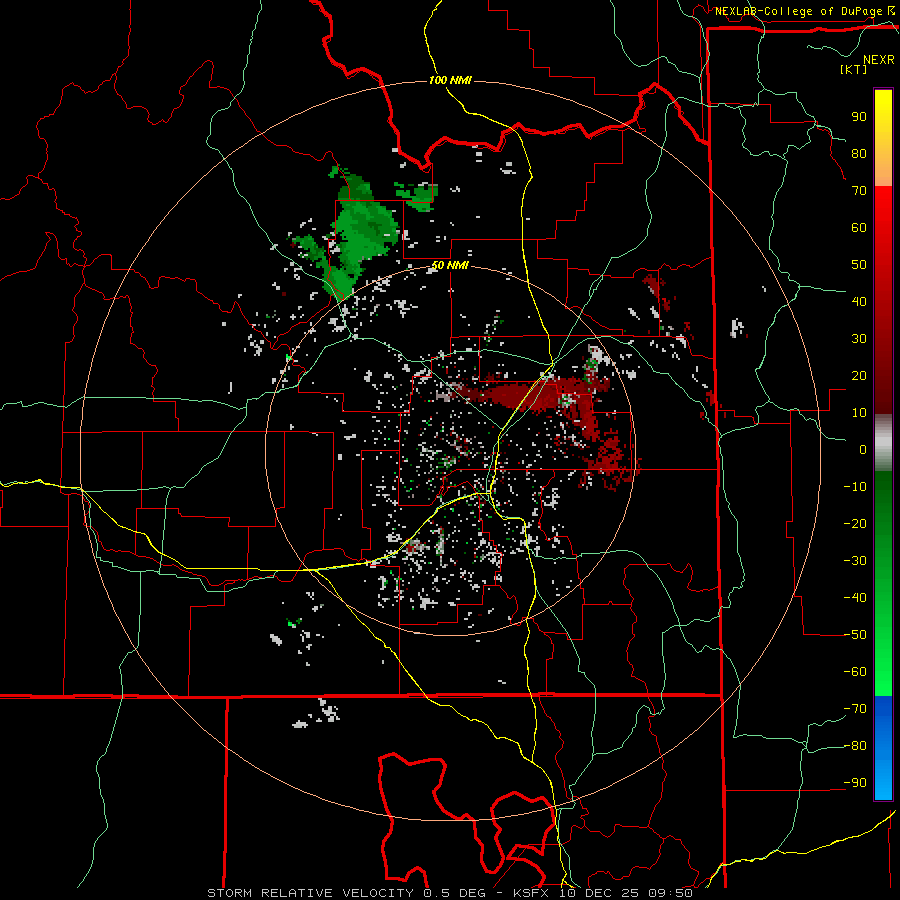The width and height of the screenshot is (900, 900).
Task: Click the 80 value on velocity scale
Action: [859, 154]
